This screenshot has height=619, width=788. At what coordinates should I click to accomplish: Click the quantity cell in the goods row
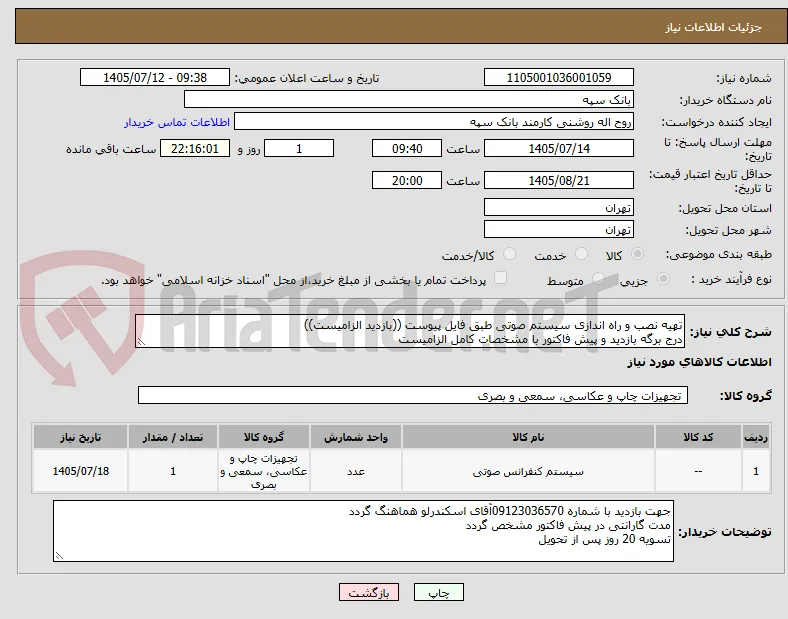(173, 471)
